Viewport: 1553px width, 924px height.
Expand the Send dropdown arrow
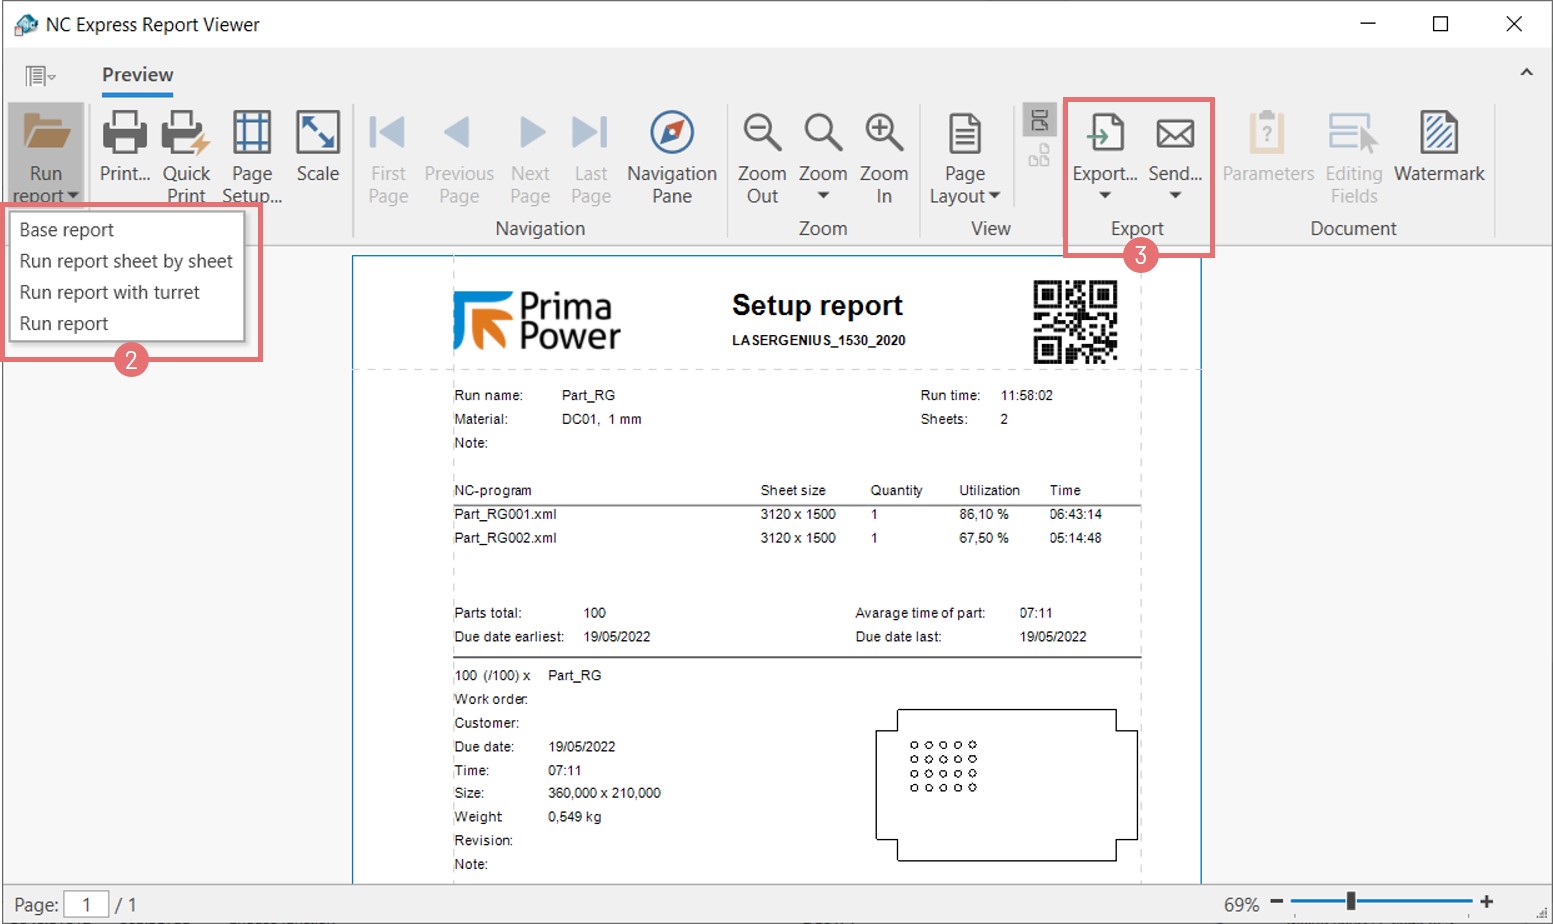click(x=1175, y=196)
